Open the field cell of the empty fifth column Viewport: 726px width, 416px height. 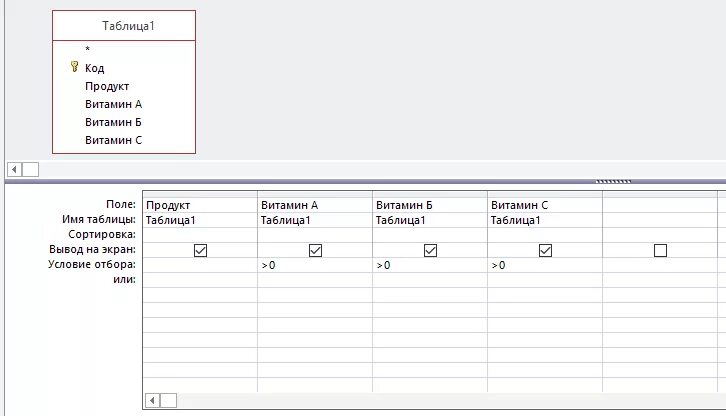click(x=660, y=205)
